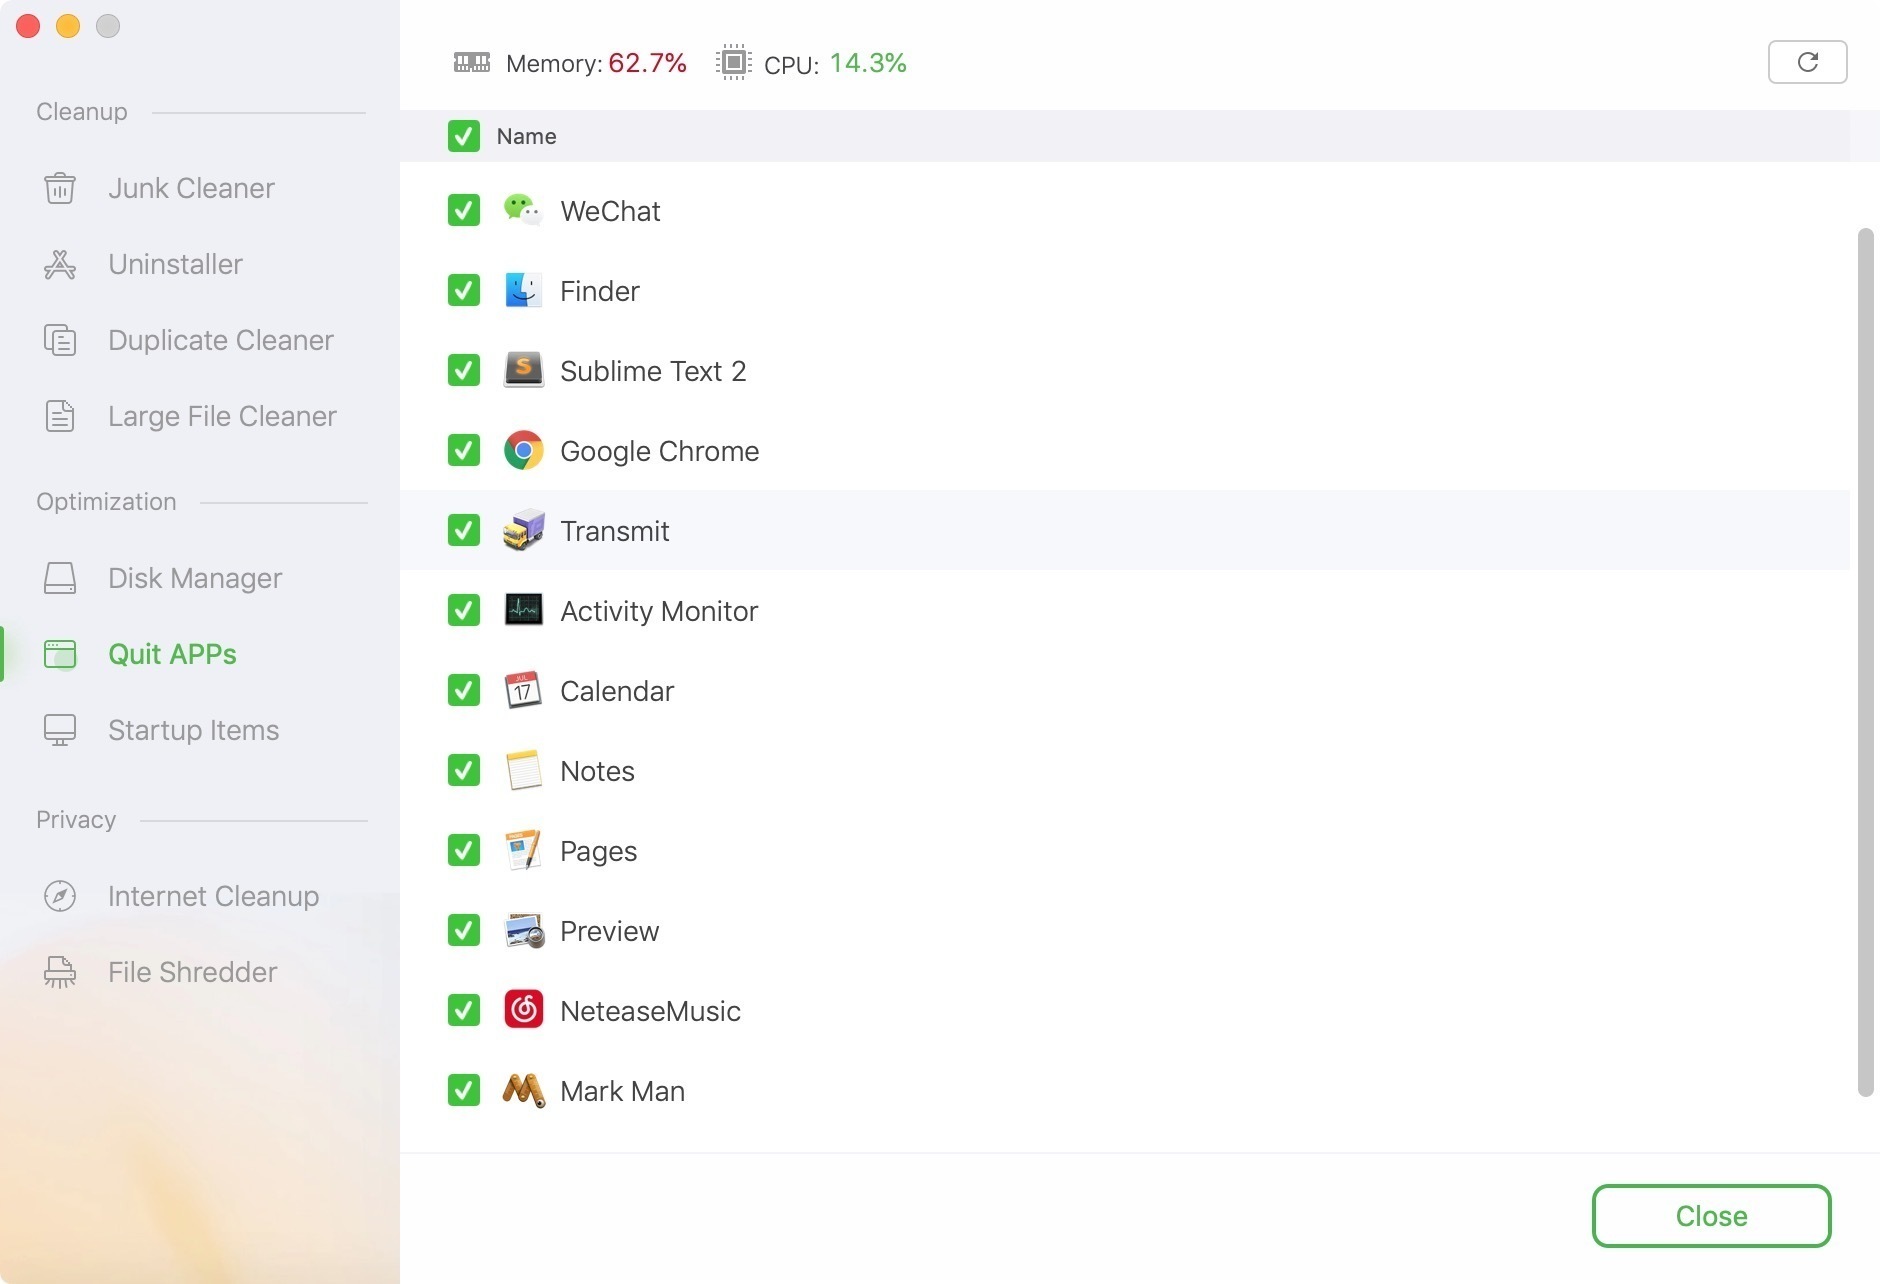Open the Junk Cleaner section
The height and width of the screenshot is (1284, 1880).
click(x=191, y=188)
